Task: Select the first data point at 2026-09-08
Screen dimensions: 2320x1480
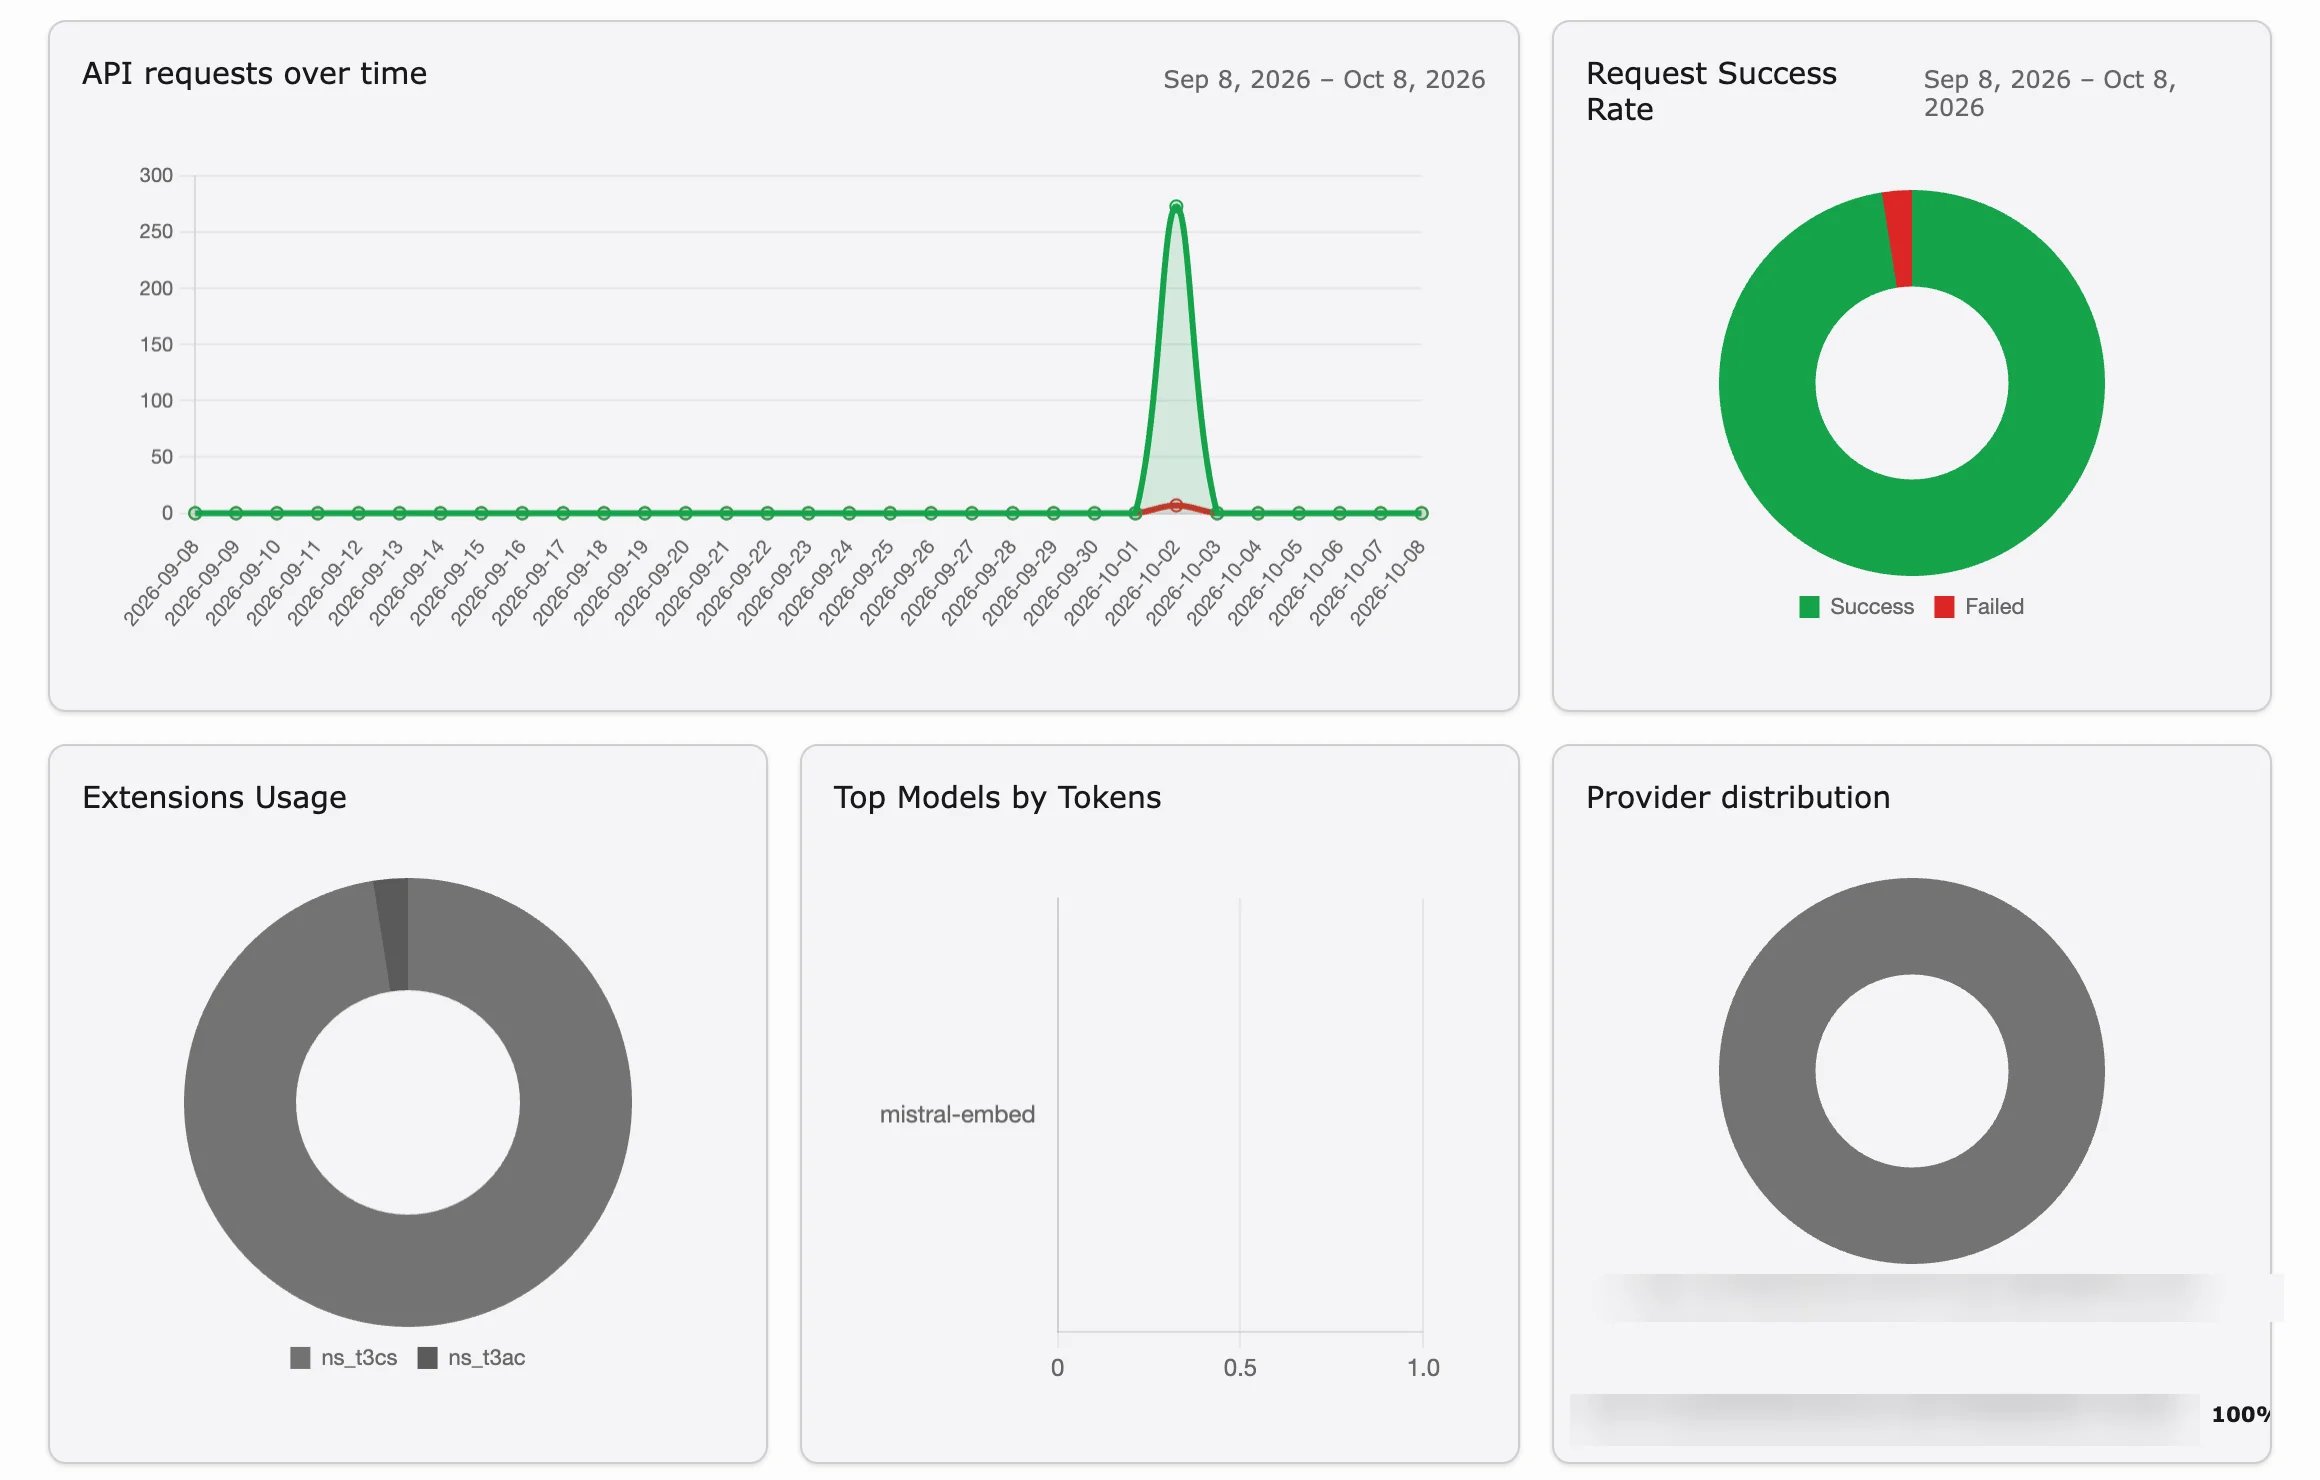Action: click(195, 513)
